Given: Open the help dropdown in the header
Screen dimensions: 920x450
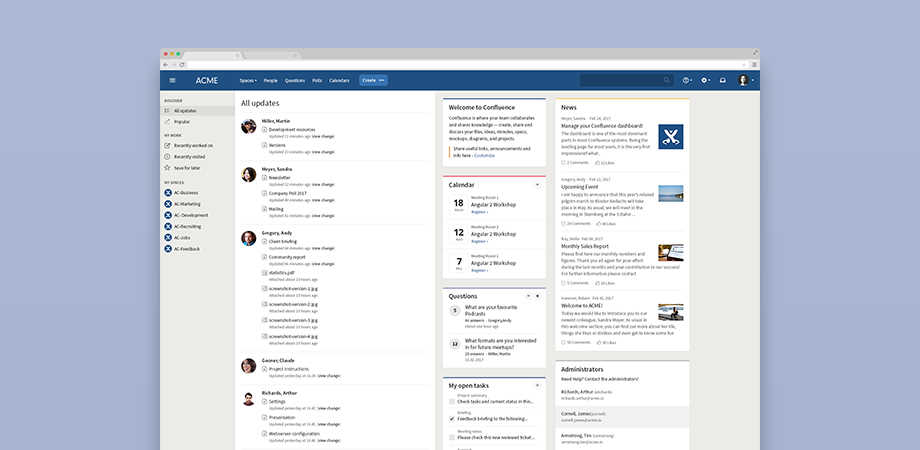Looking at the screenshot, I should [x=687, y=80].
